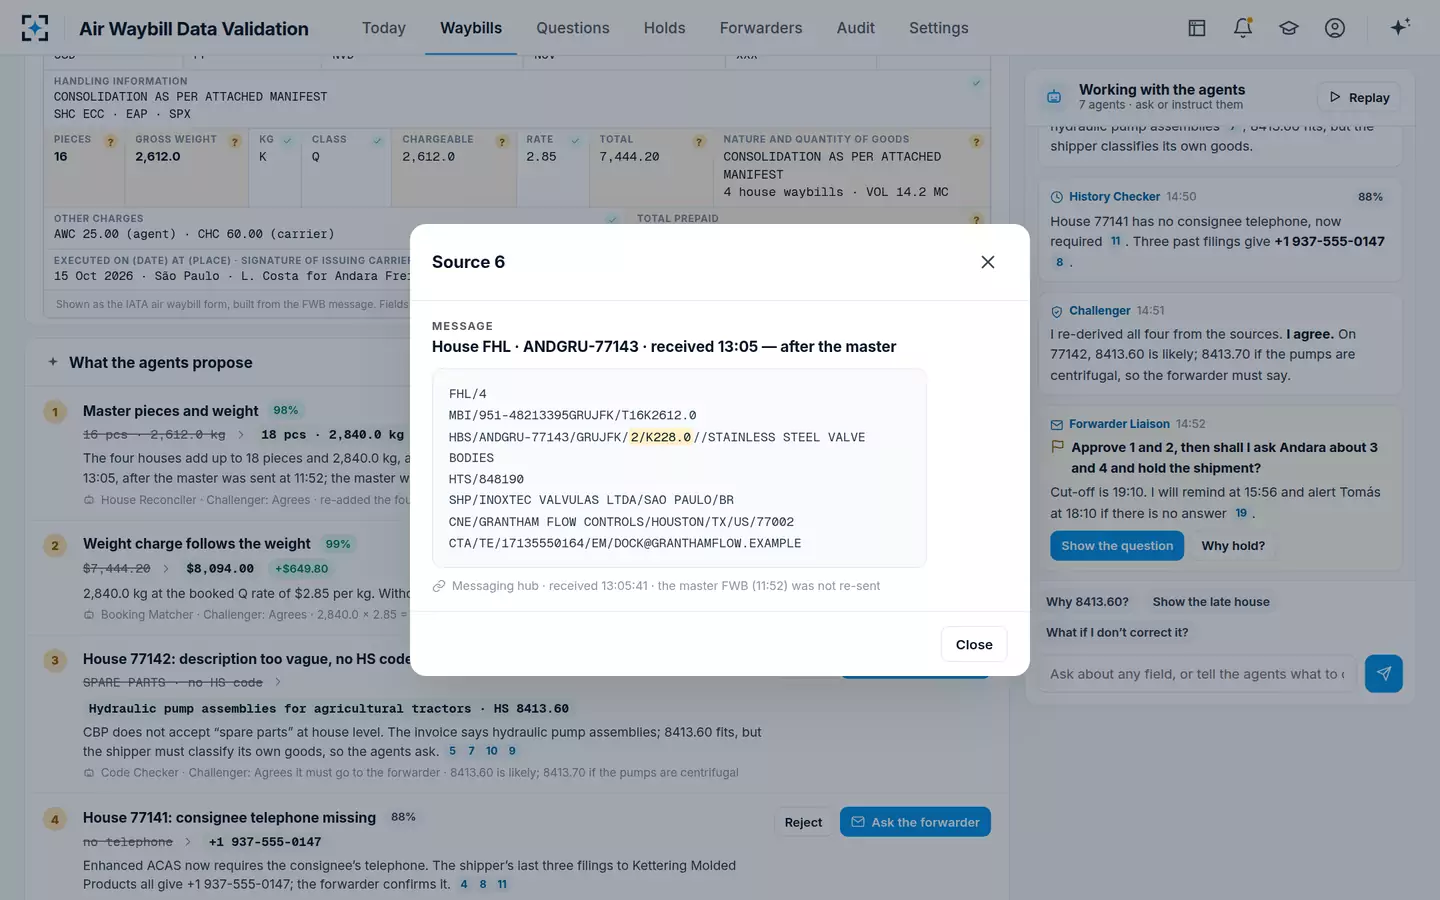The width and height of the screenshot is (1440, 900).
Task: Switch to the Today tab
Action: click(384, 28)
